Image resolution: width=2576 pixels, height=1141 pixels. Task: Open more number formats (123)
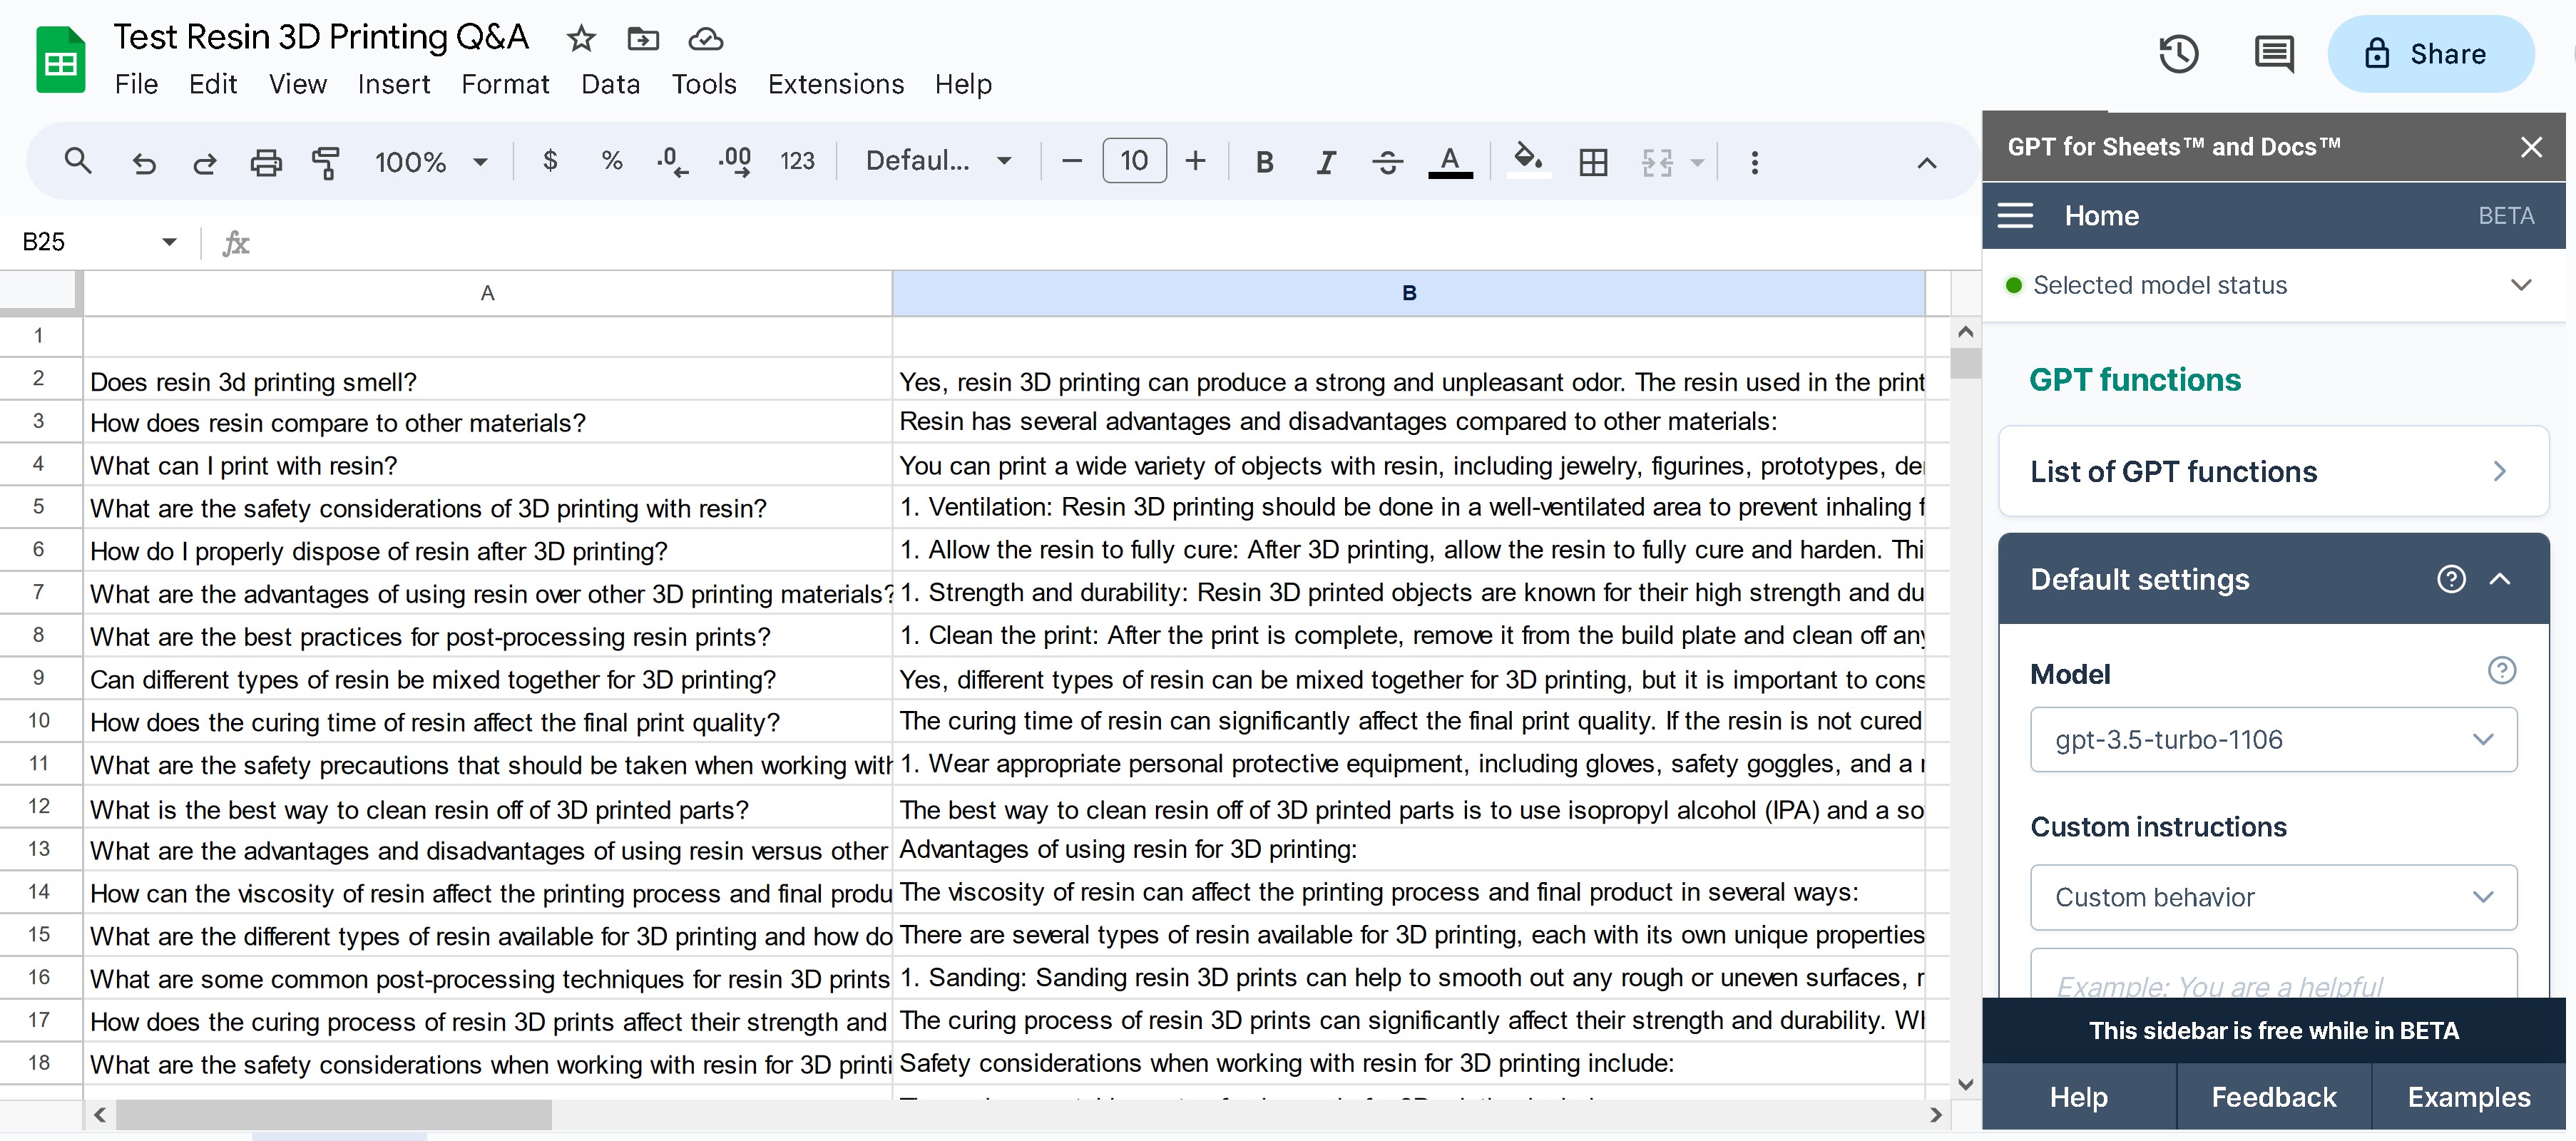pos(797,161)
